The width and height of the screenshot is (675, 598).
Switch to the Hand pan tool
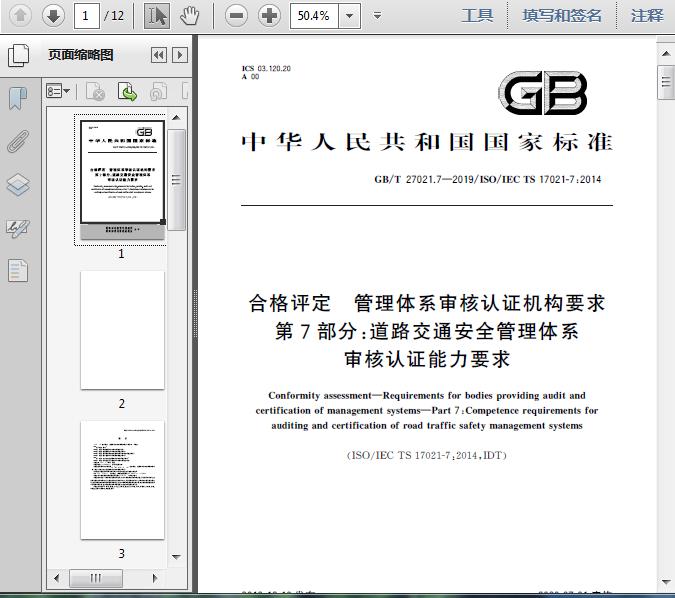tap(189, 16)
